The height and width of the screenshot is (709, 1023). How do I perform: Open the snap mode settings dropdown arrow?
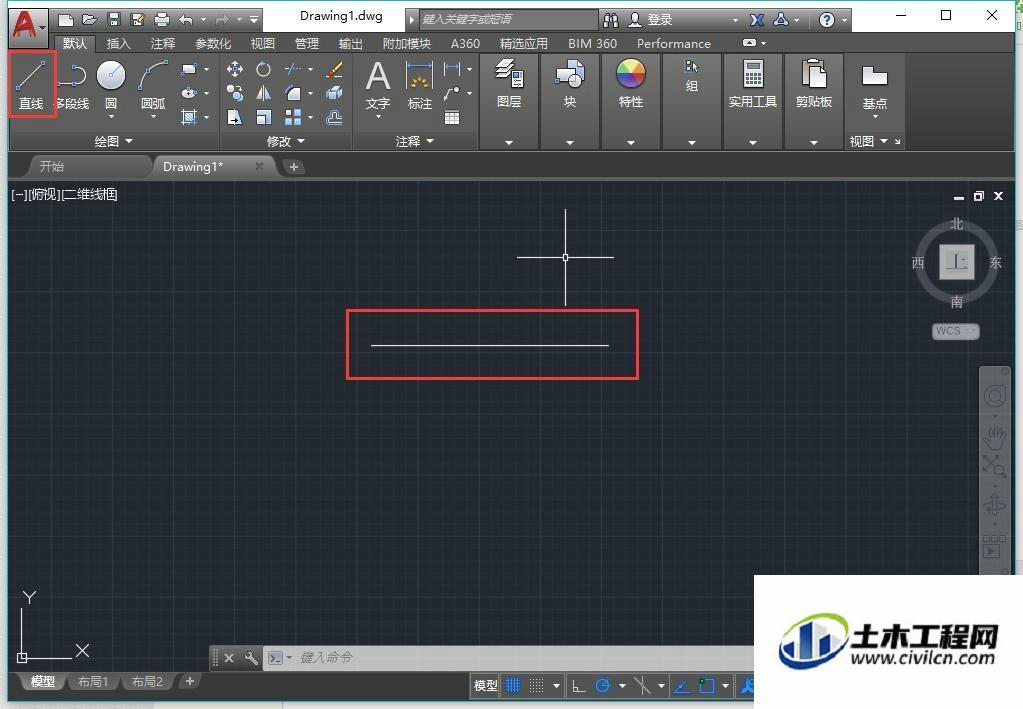pos(556,686)
